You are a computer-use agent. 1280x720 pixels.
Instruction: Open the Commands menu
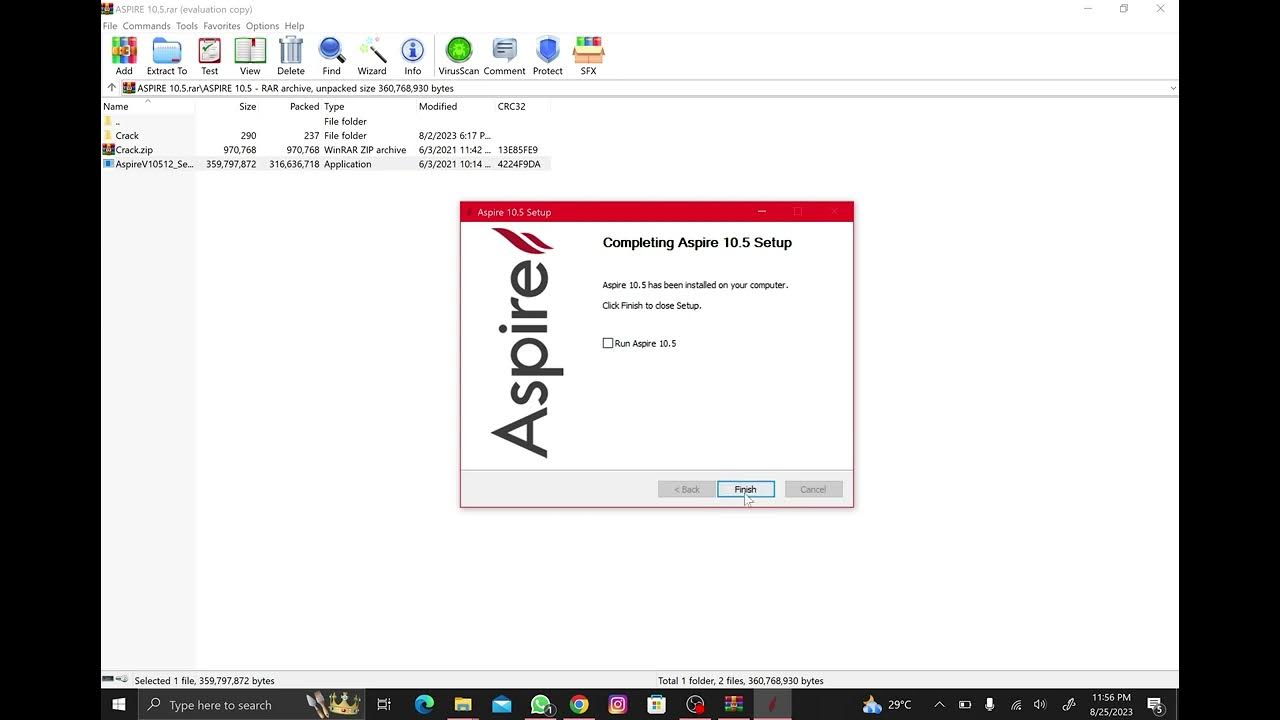coord(147,26)
